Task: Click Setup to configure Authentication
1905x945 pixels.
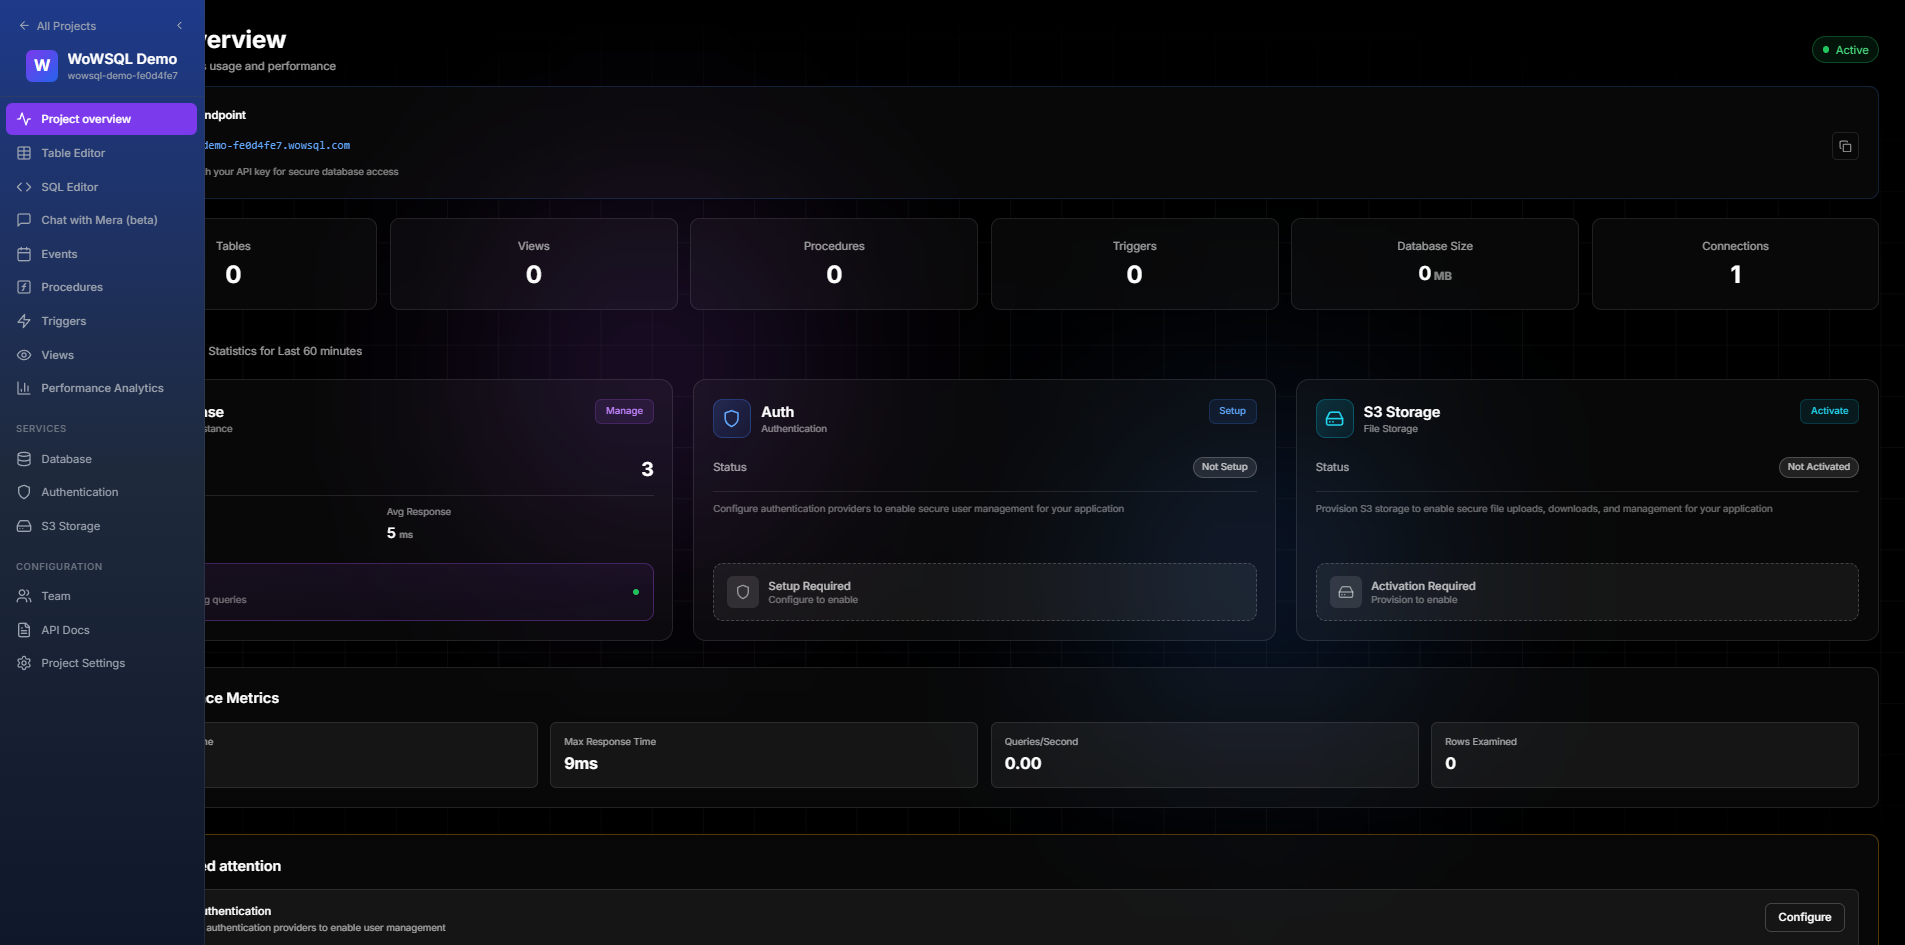Action: pyautogui.click(x=1232, y=411)
